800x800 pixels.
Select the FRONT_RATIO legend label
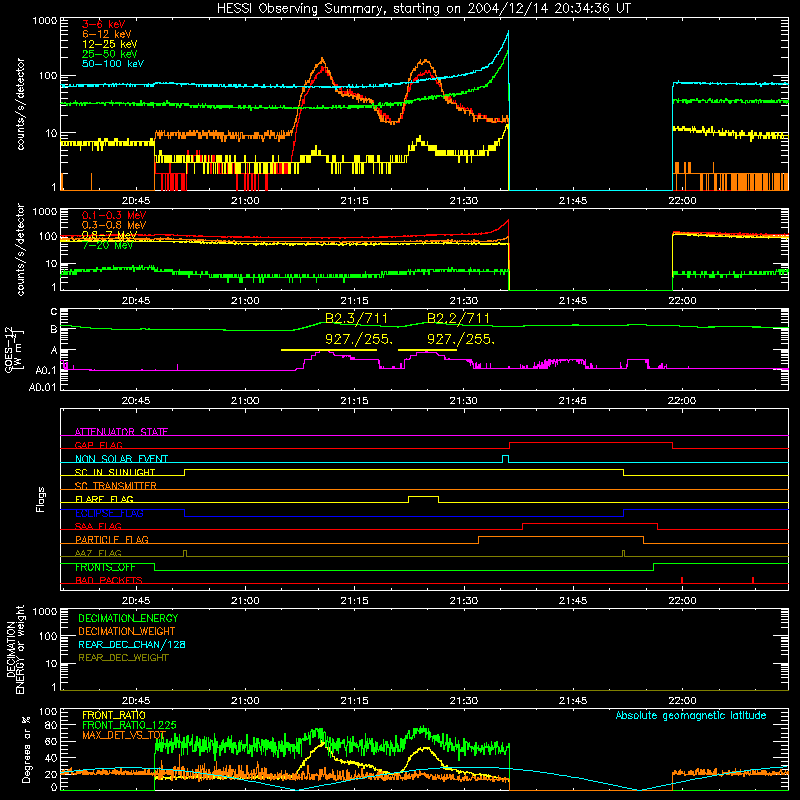click(x=113, y=715)
